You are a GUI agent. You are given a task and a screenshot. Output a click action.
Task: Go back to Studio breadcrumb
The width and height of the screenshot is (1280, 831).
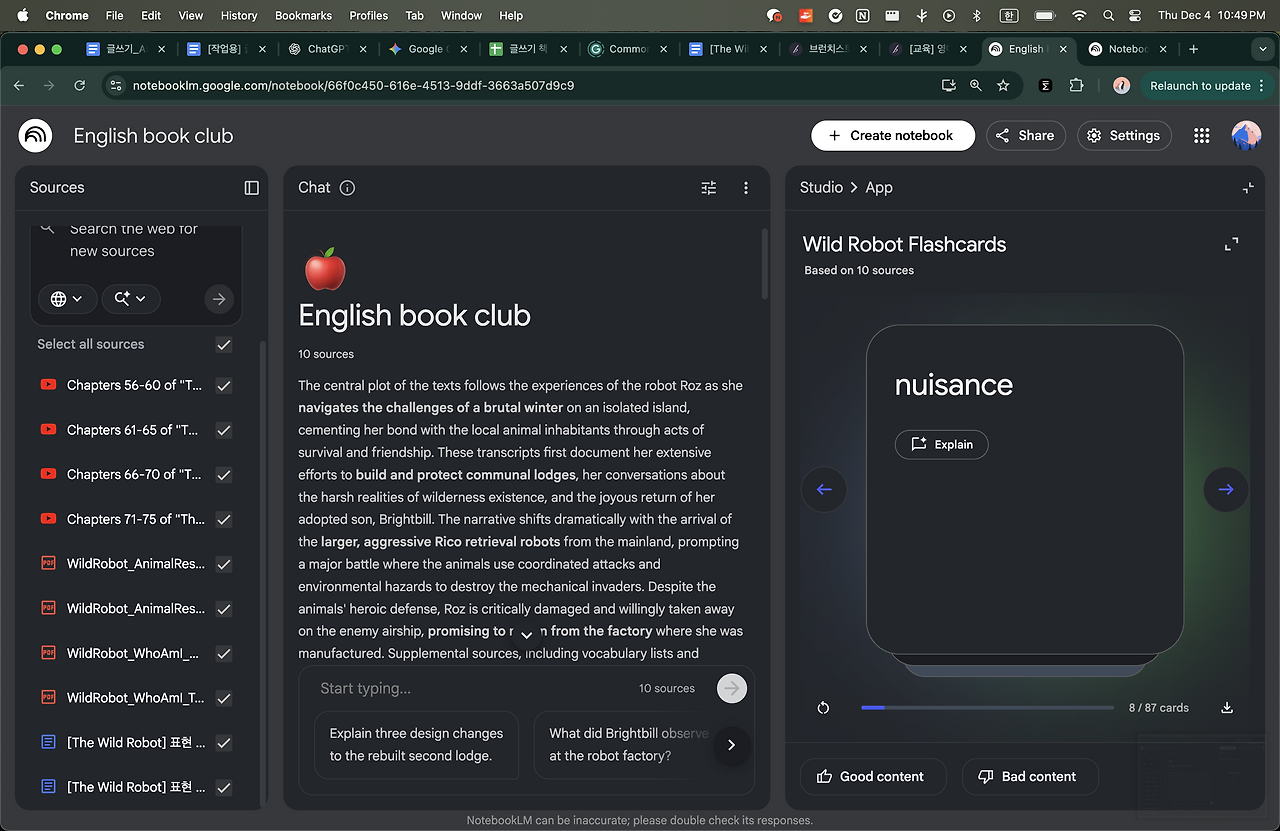point(822,188)
